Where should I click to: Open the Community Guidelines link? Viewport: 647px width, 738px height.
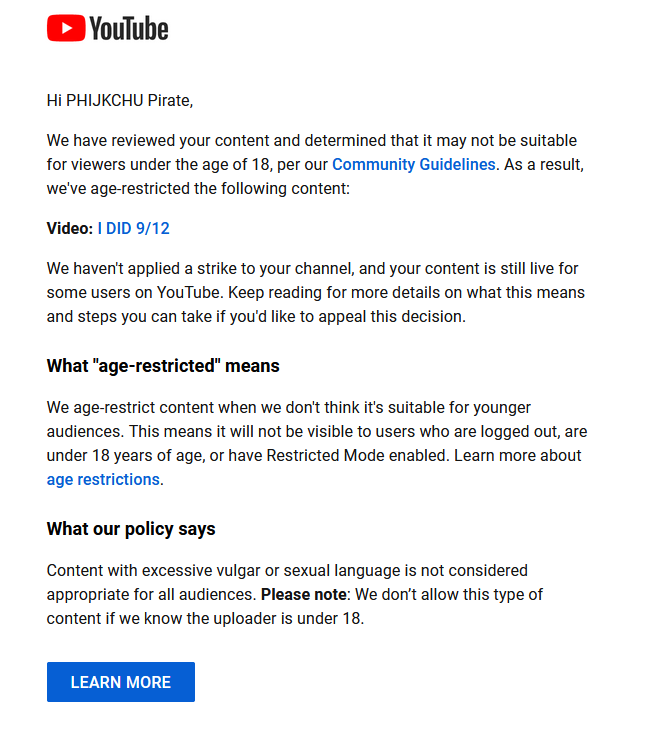[414, 164]
